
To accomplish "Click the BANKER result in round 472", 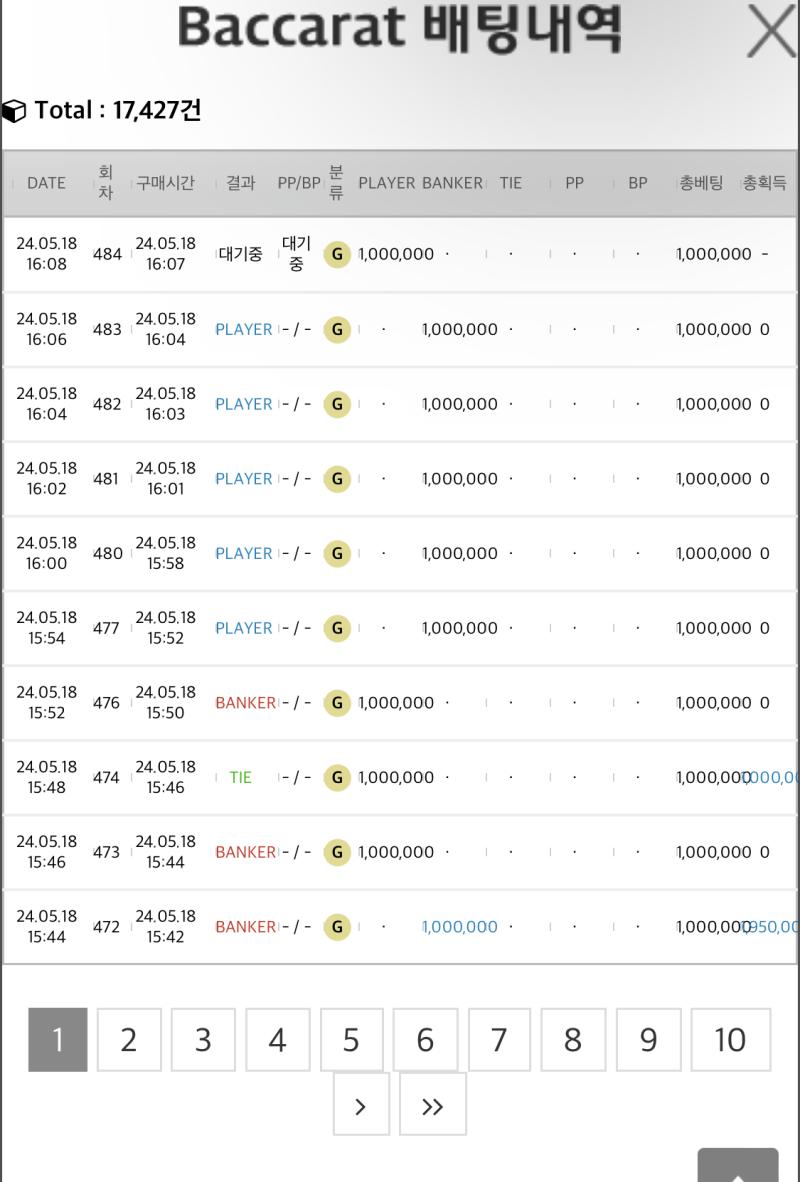I will tap(246, 926).
